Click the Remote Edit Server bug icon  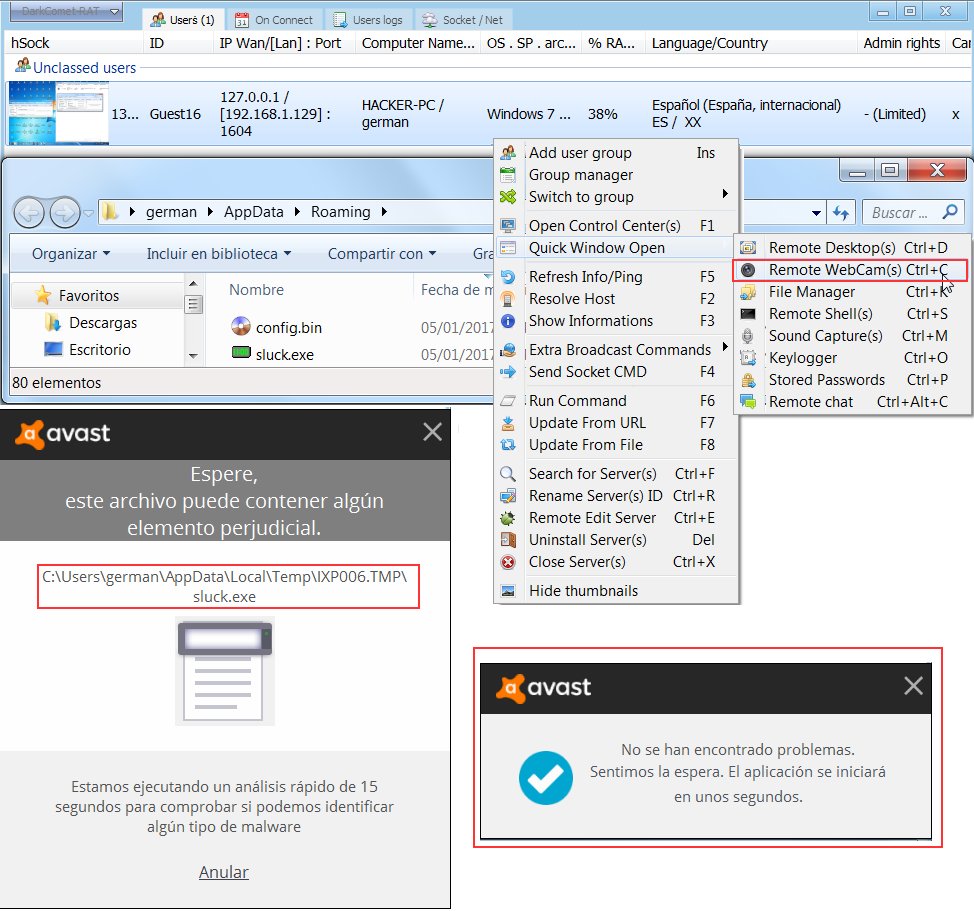pos(508,518)
